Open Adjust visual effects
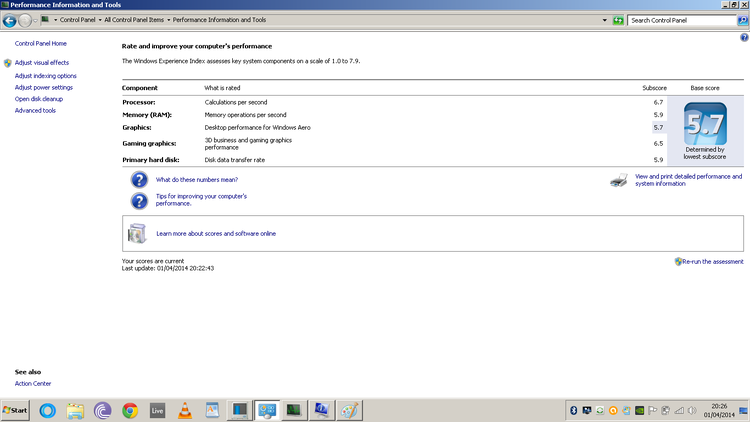Screen dimensions: 750x422 click(42, 63)
